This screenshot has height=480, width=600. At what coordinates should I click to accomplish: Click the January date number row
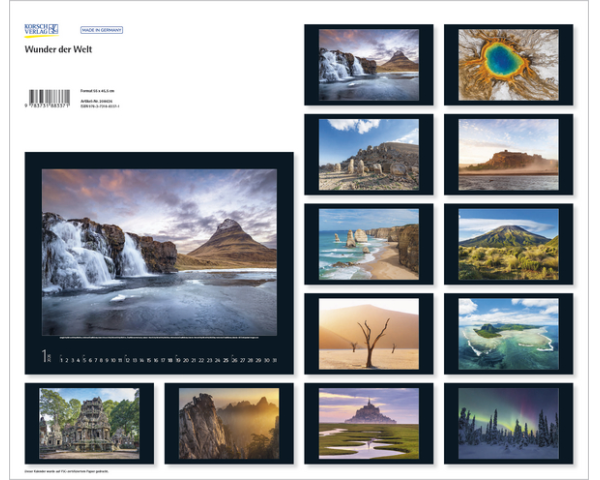point(167,359)
